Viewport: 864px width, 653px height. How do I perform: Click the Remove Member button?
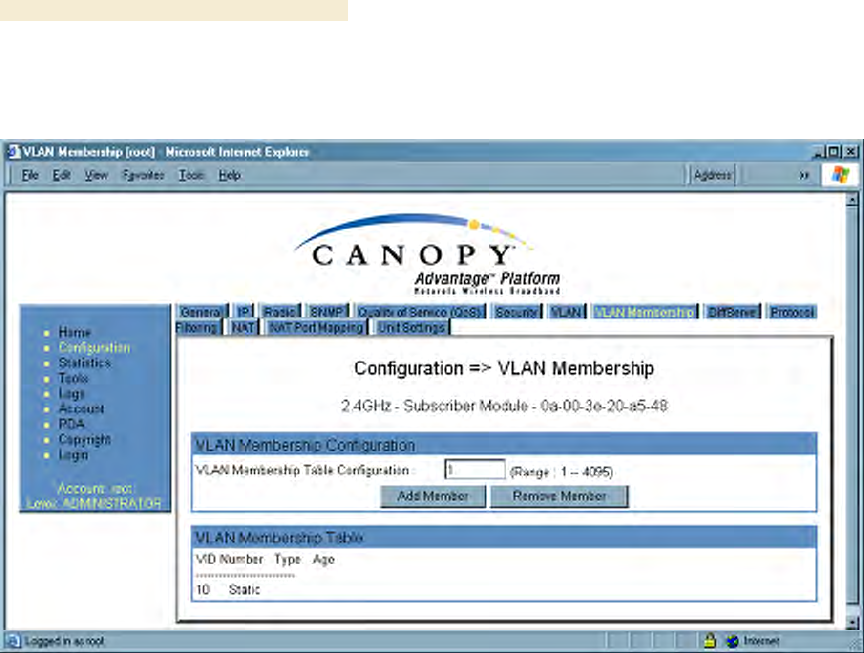(x=559, y=496)
